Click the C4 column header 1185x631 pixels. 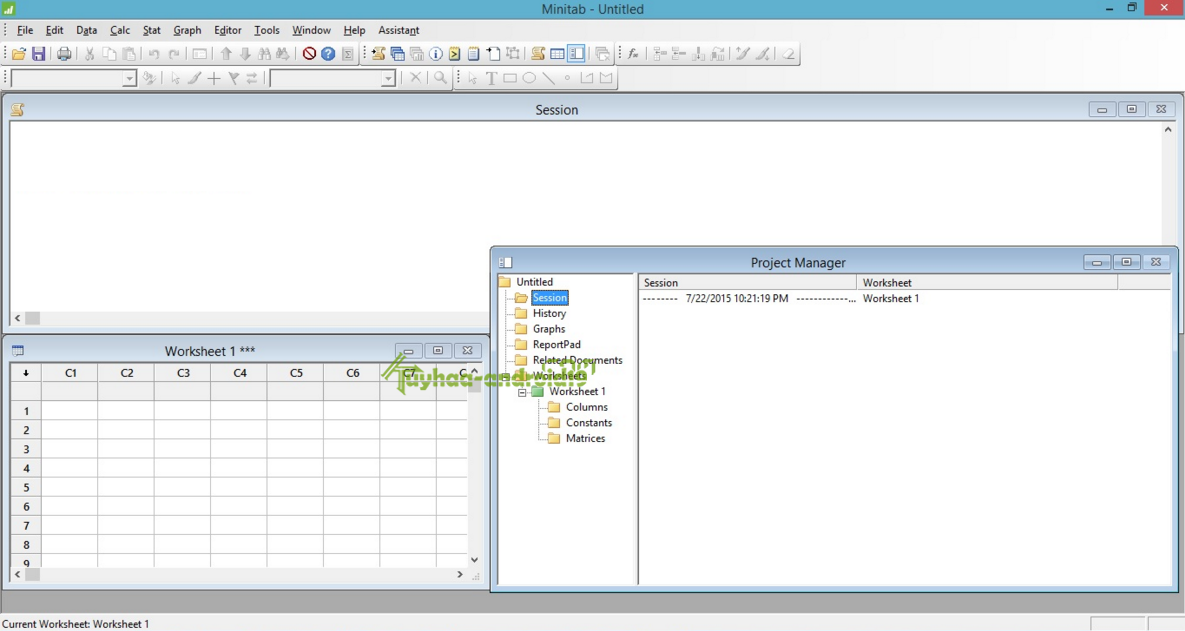[x=240, y=373]
